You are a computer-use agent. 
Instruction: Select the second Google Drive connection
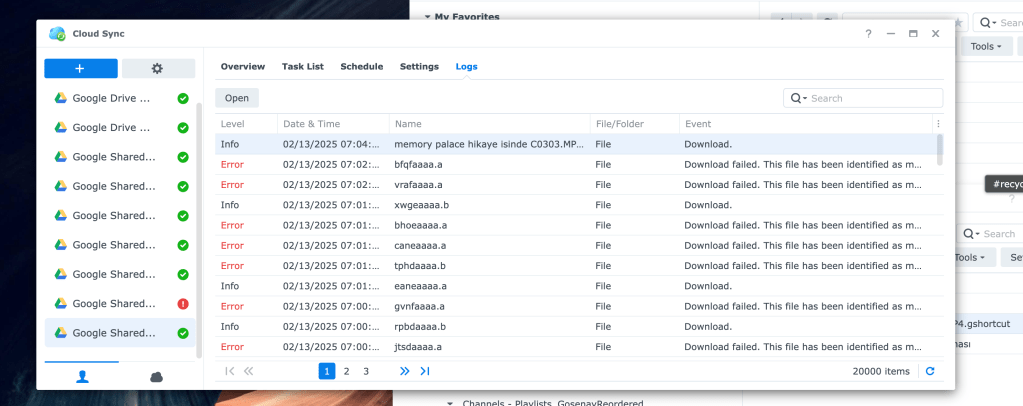(120, 128)
